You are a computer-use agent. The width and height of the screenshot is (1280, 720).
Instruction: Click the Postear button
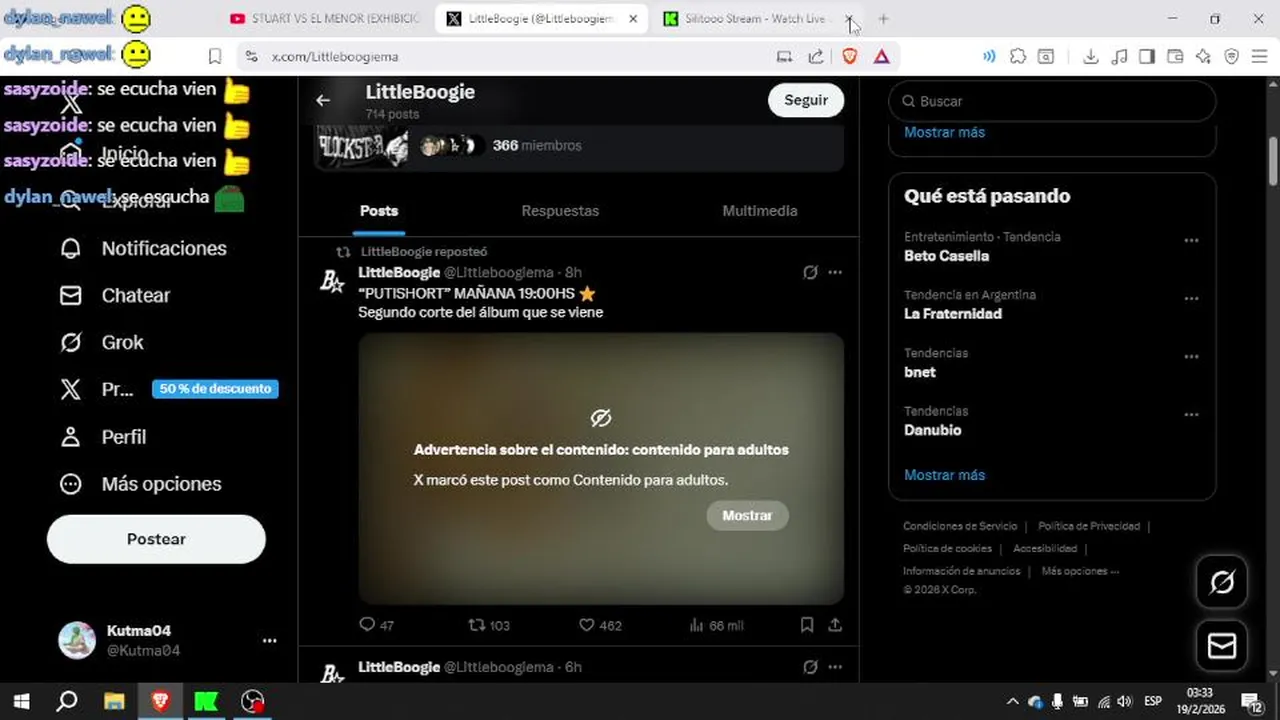[x=156, y=539]
